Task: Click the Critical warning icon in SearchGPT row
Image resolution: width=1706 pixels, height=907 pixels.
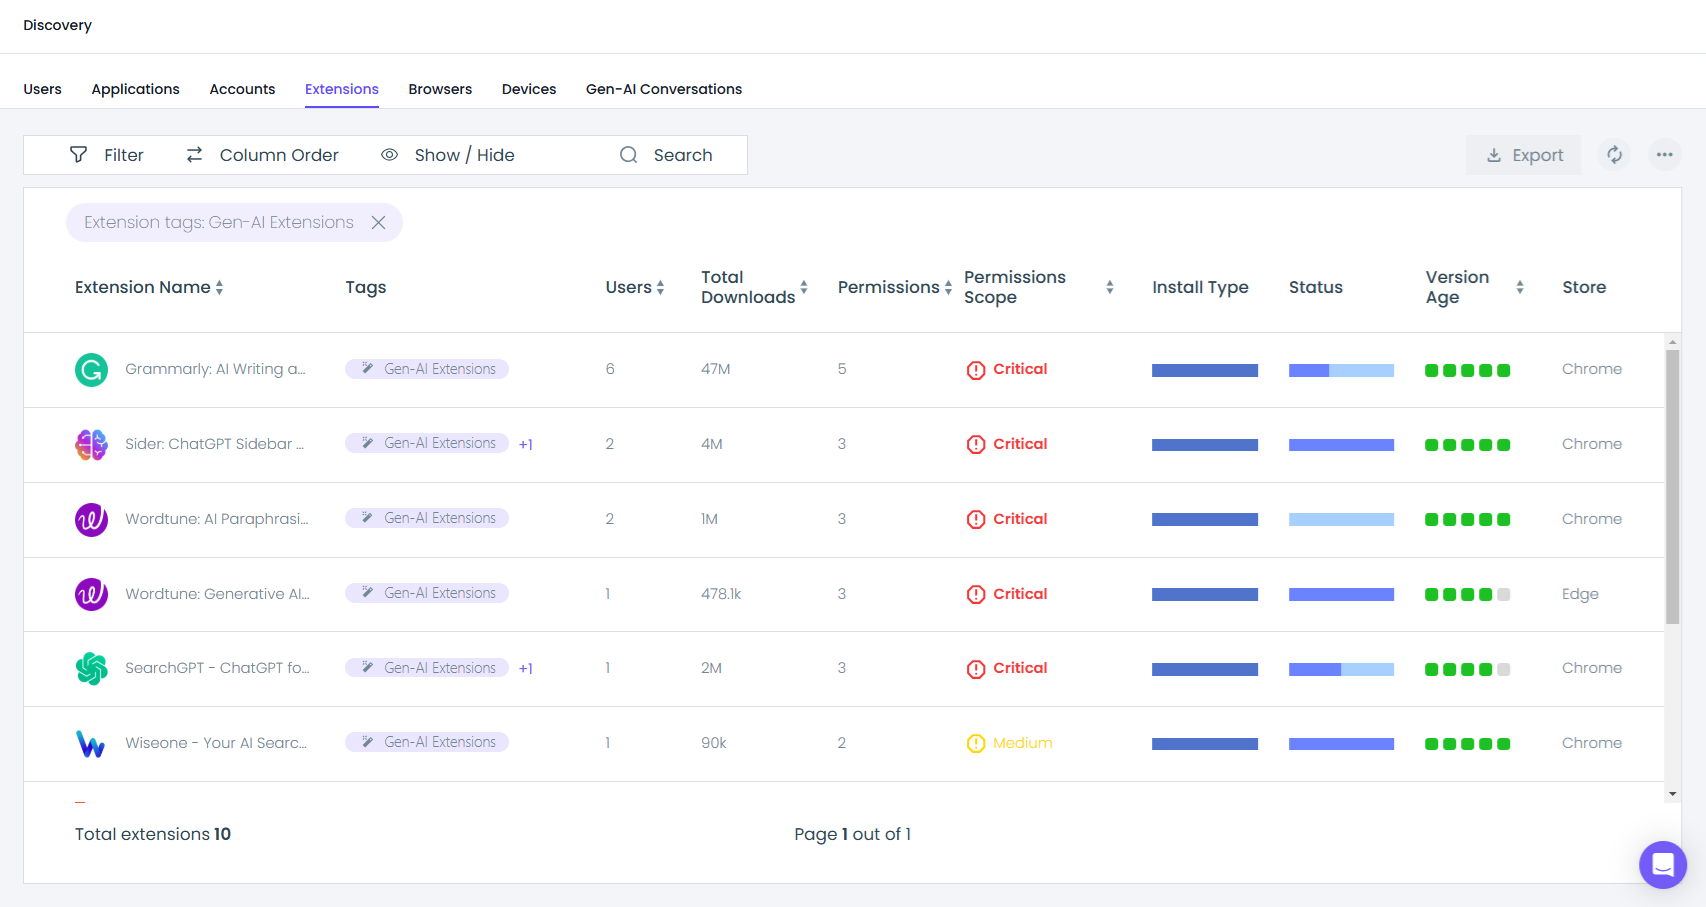Action: [x=976, y=669]
